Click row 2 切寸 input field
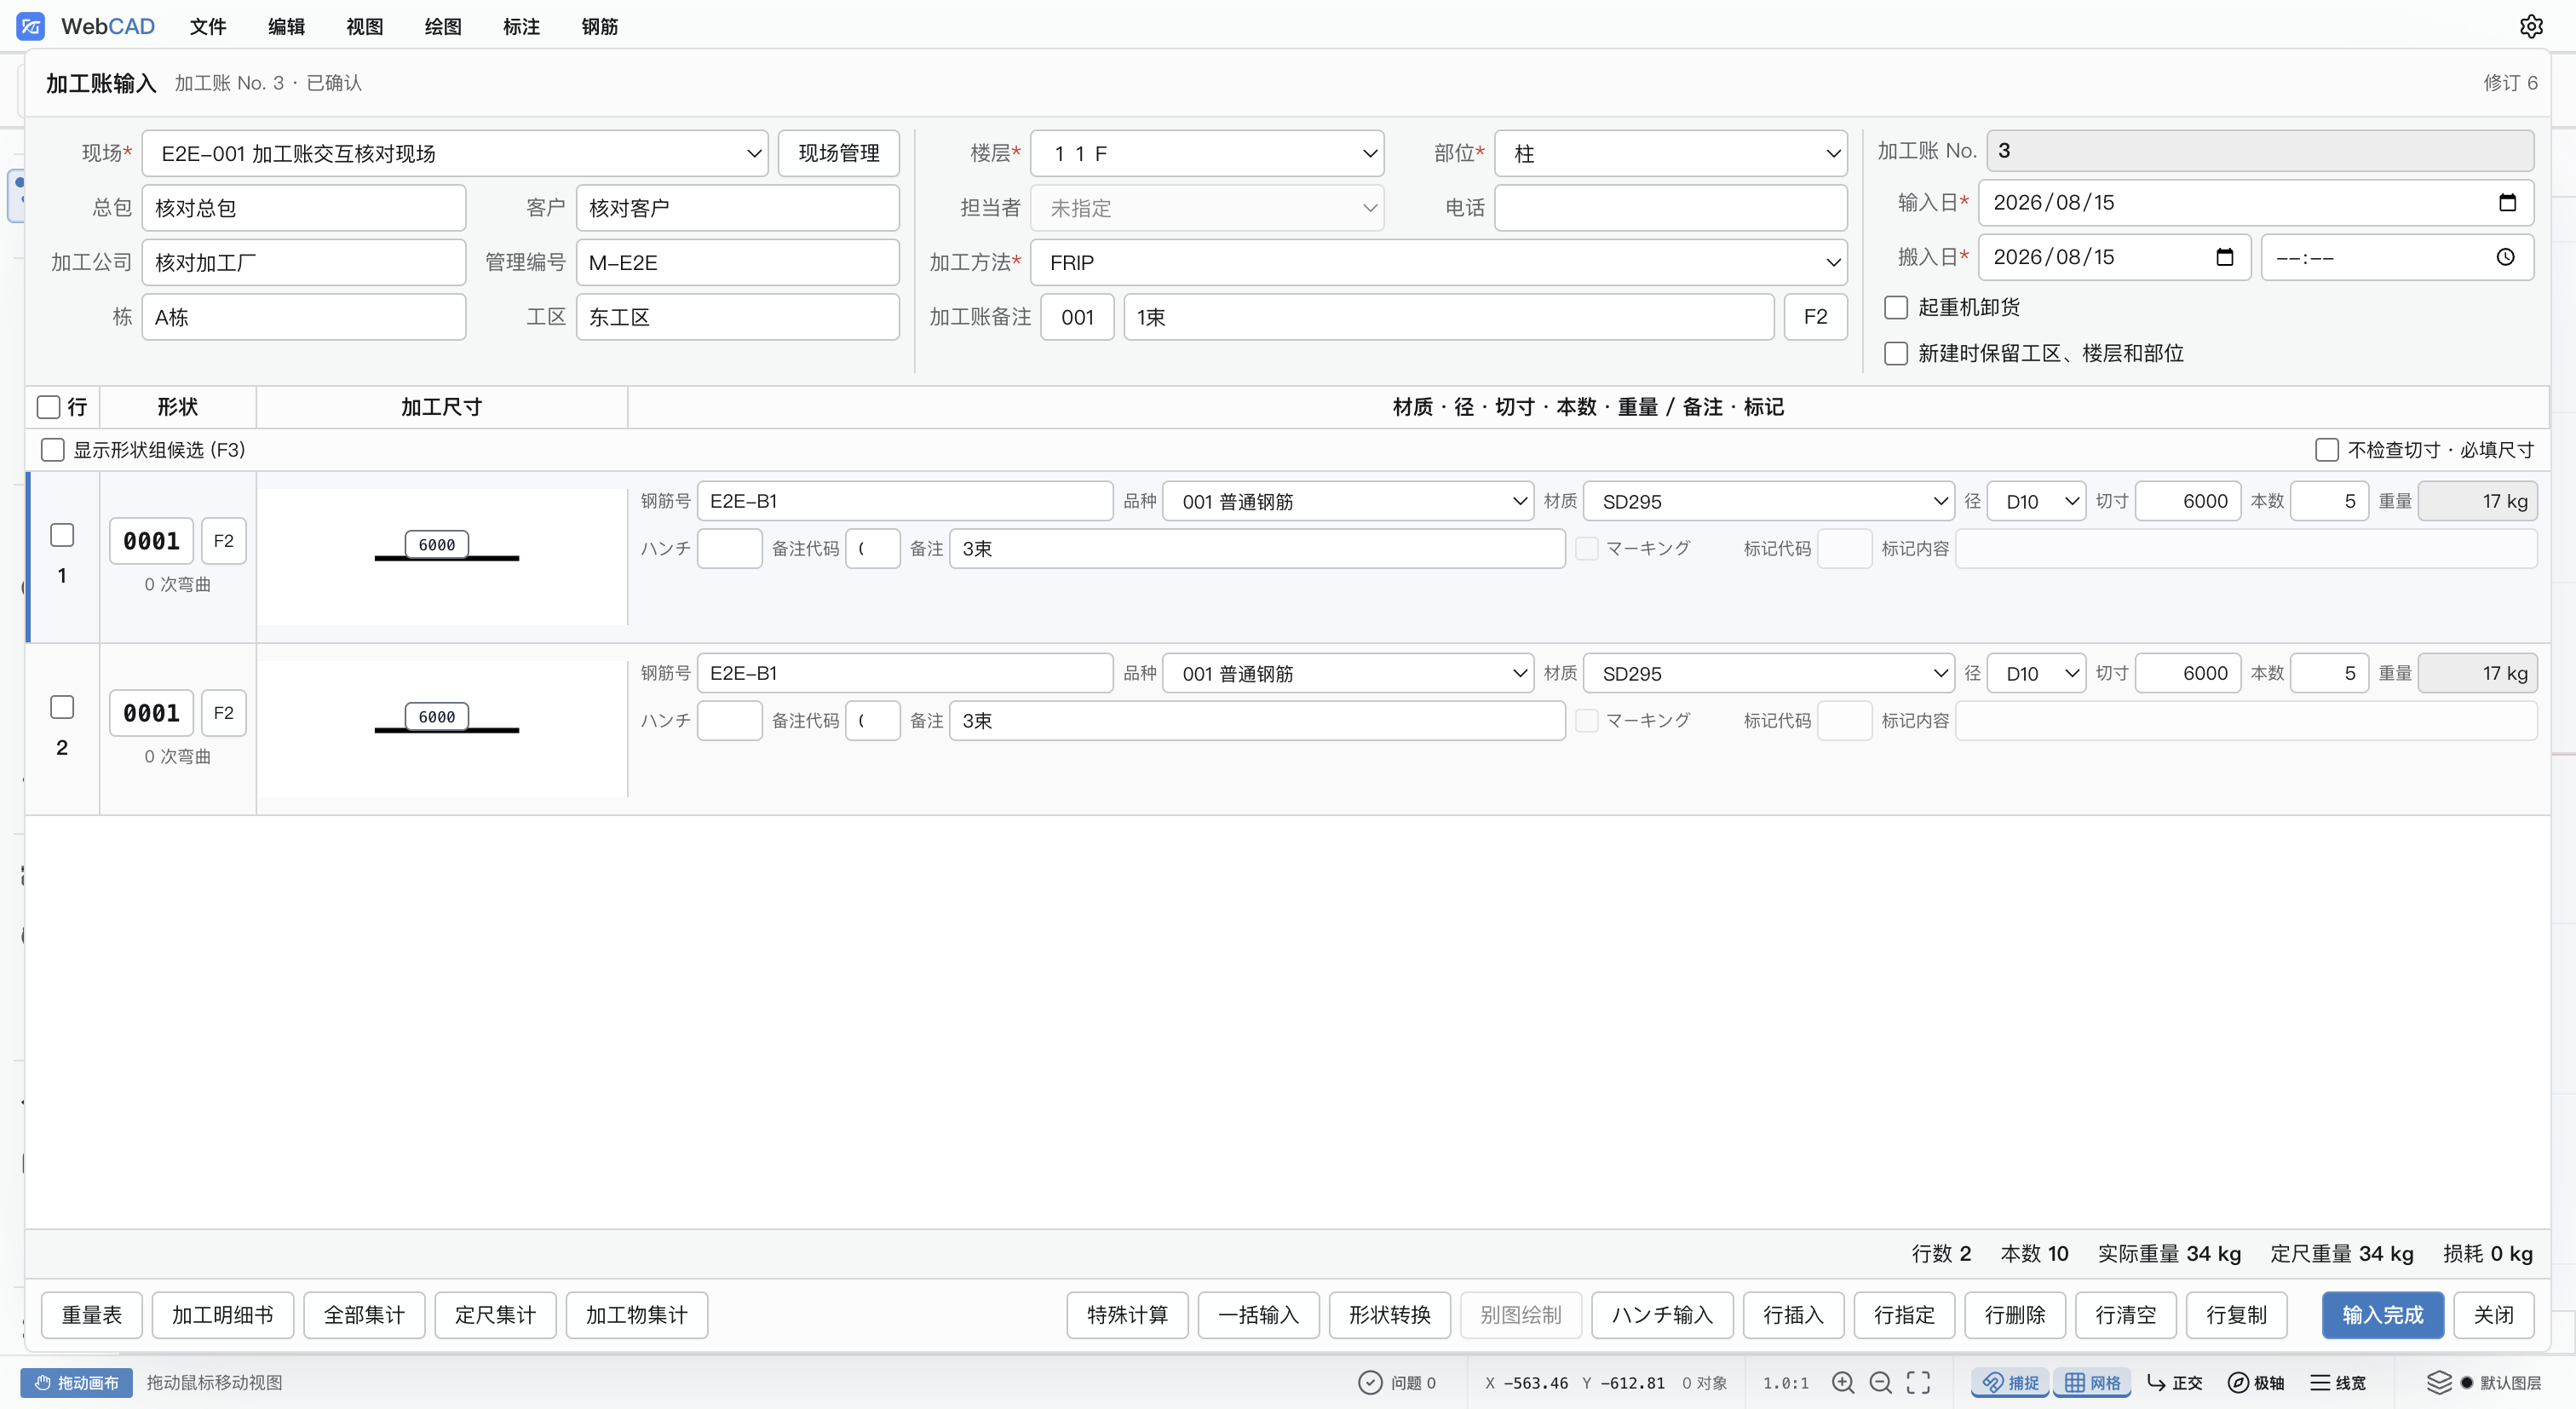Screen dimensions: 2576x1409 click(x=2188, y=673)
